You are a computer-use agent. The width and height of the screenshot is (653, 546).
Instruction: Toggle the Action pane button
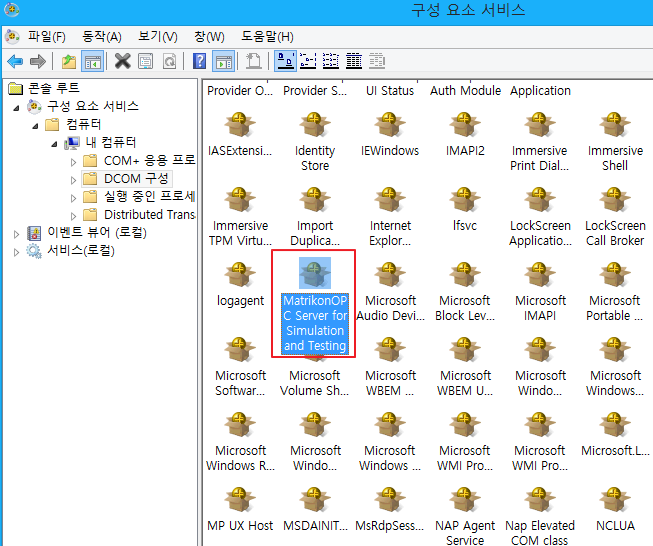point(224,62)
